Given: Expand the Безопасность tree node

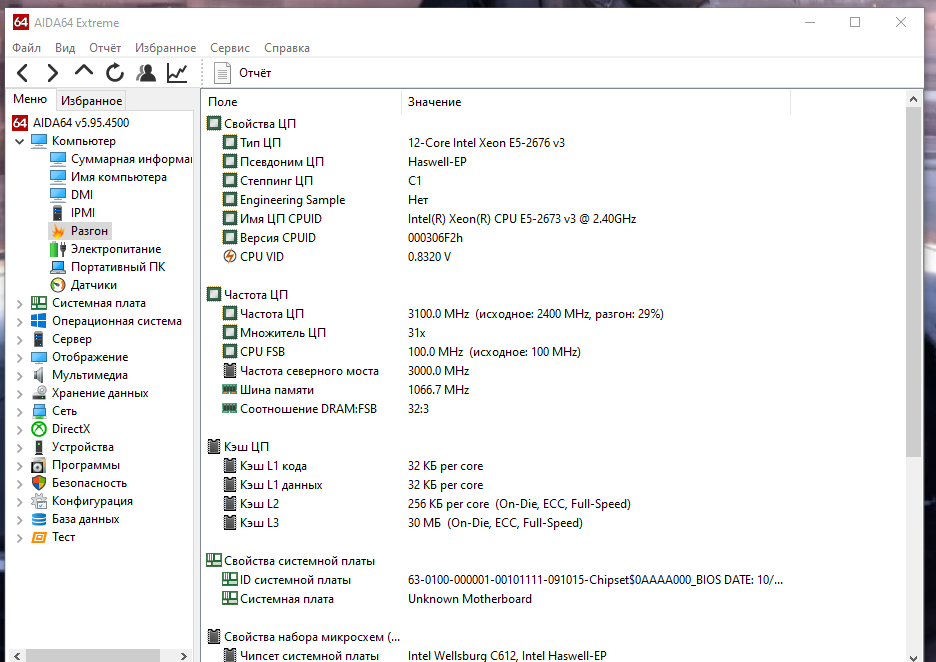Looking at the screenshot, I should tap(19, 484).
